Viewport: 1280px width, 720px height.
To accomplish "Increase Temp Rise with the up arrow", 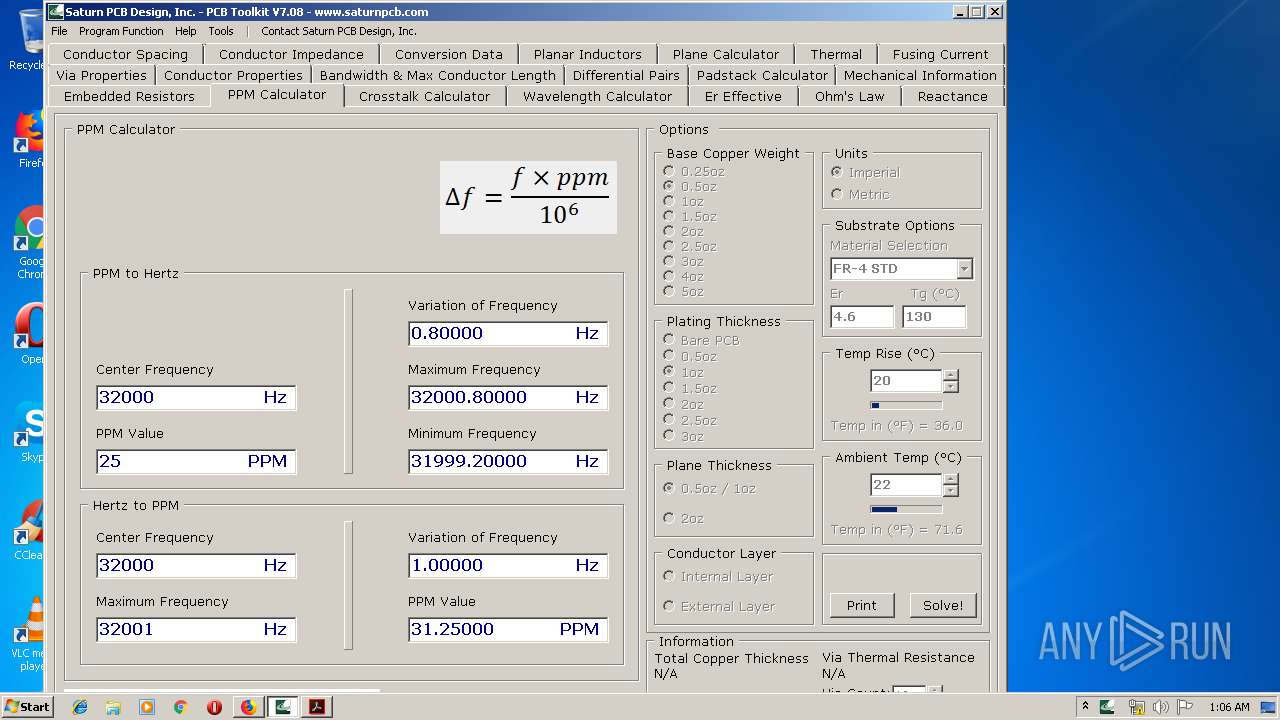I will 951,376.
